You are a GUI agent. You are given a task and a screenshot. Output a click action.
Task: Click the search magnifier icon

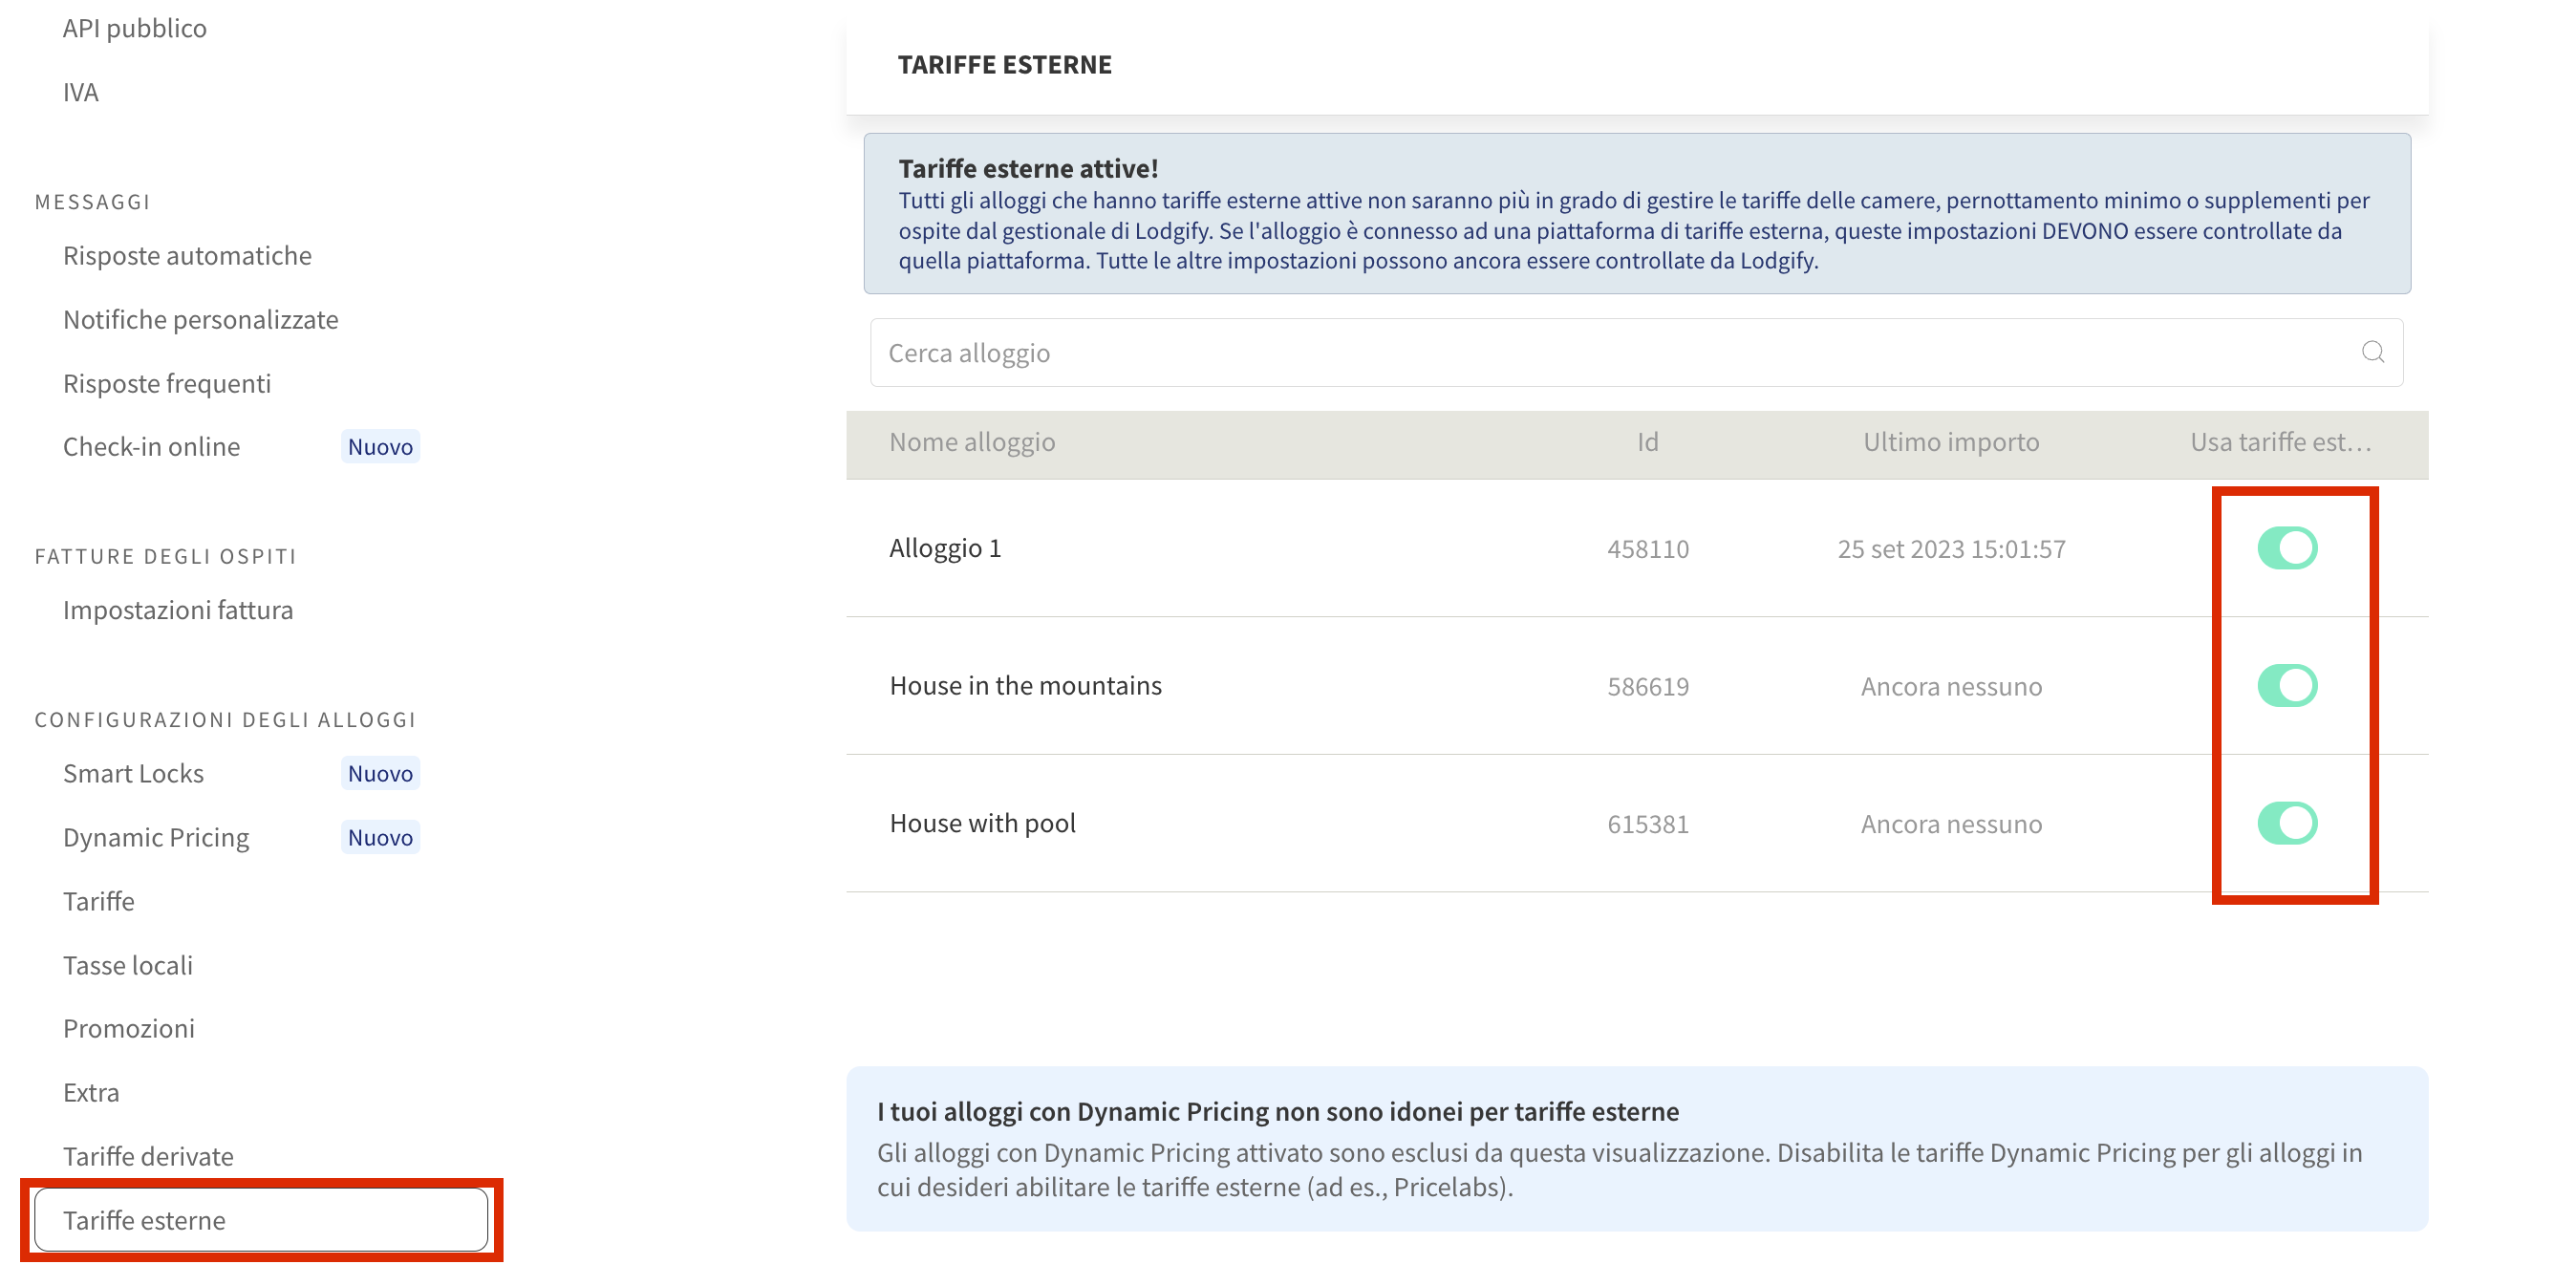click(x=2372, y=352)
